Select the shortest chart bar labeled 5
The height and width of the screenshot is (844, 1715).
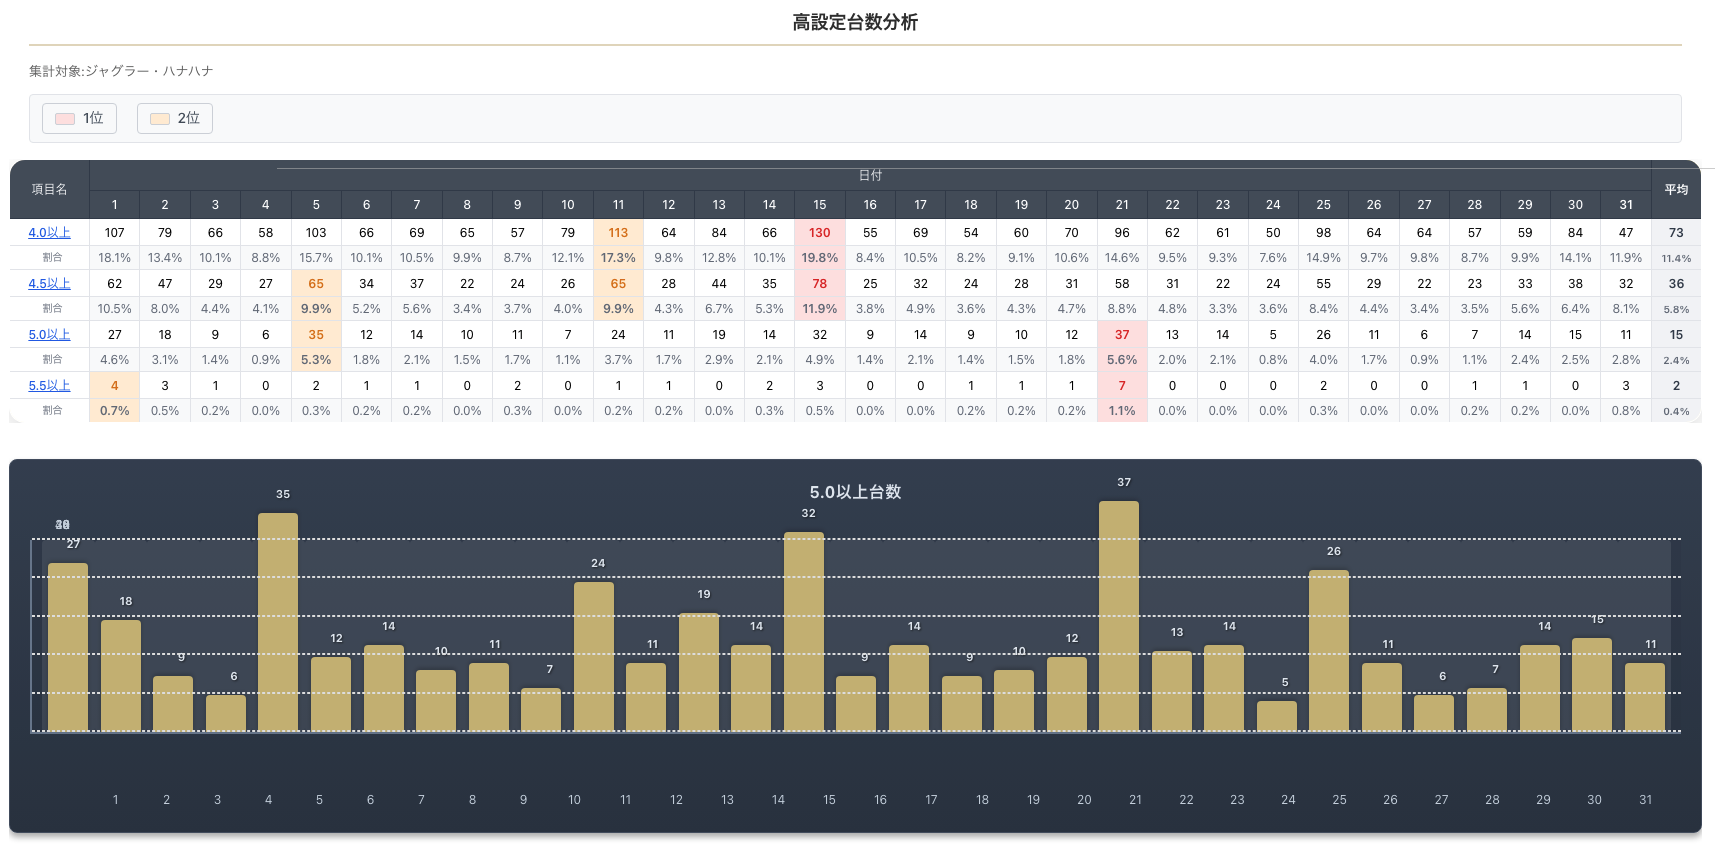(x=1276, y=716)
